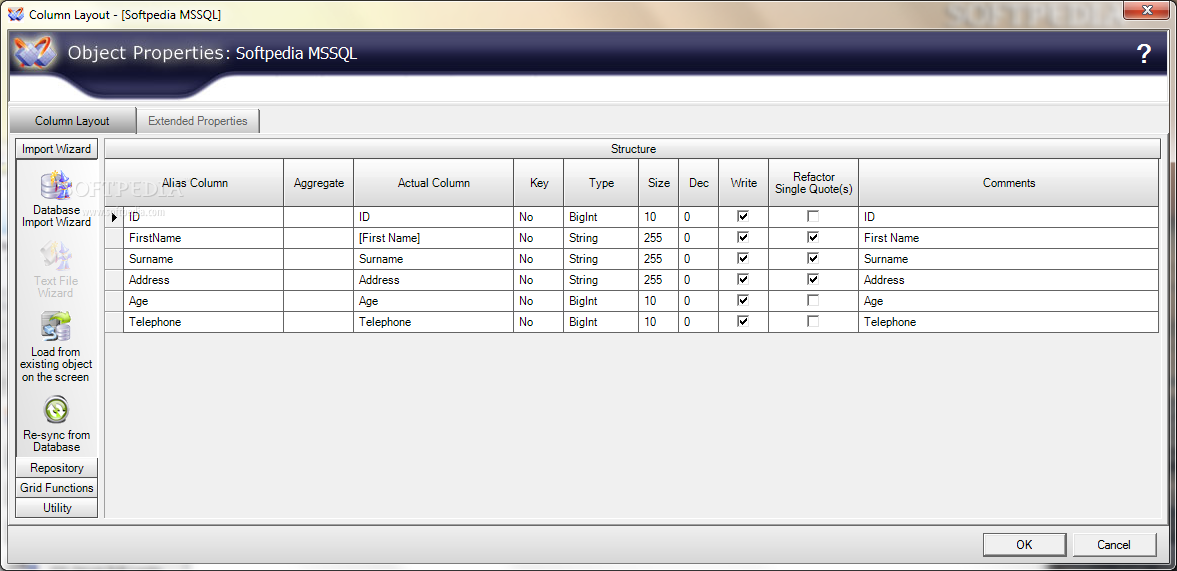
Task: Uncheck Write checkbox for Age row
Action: tap(743, 300)
